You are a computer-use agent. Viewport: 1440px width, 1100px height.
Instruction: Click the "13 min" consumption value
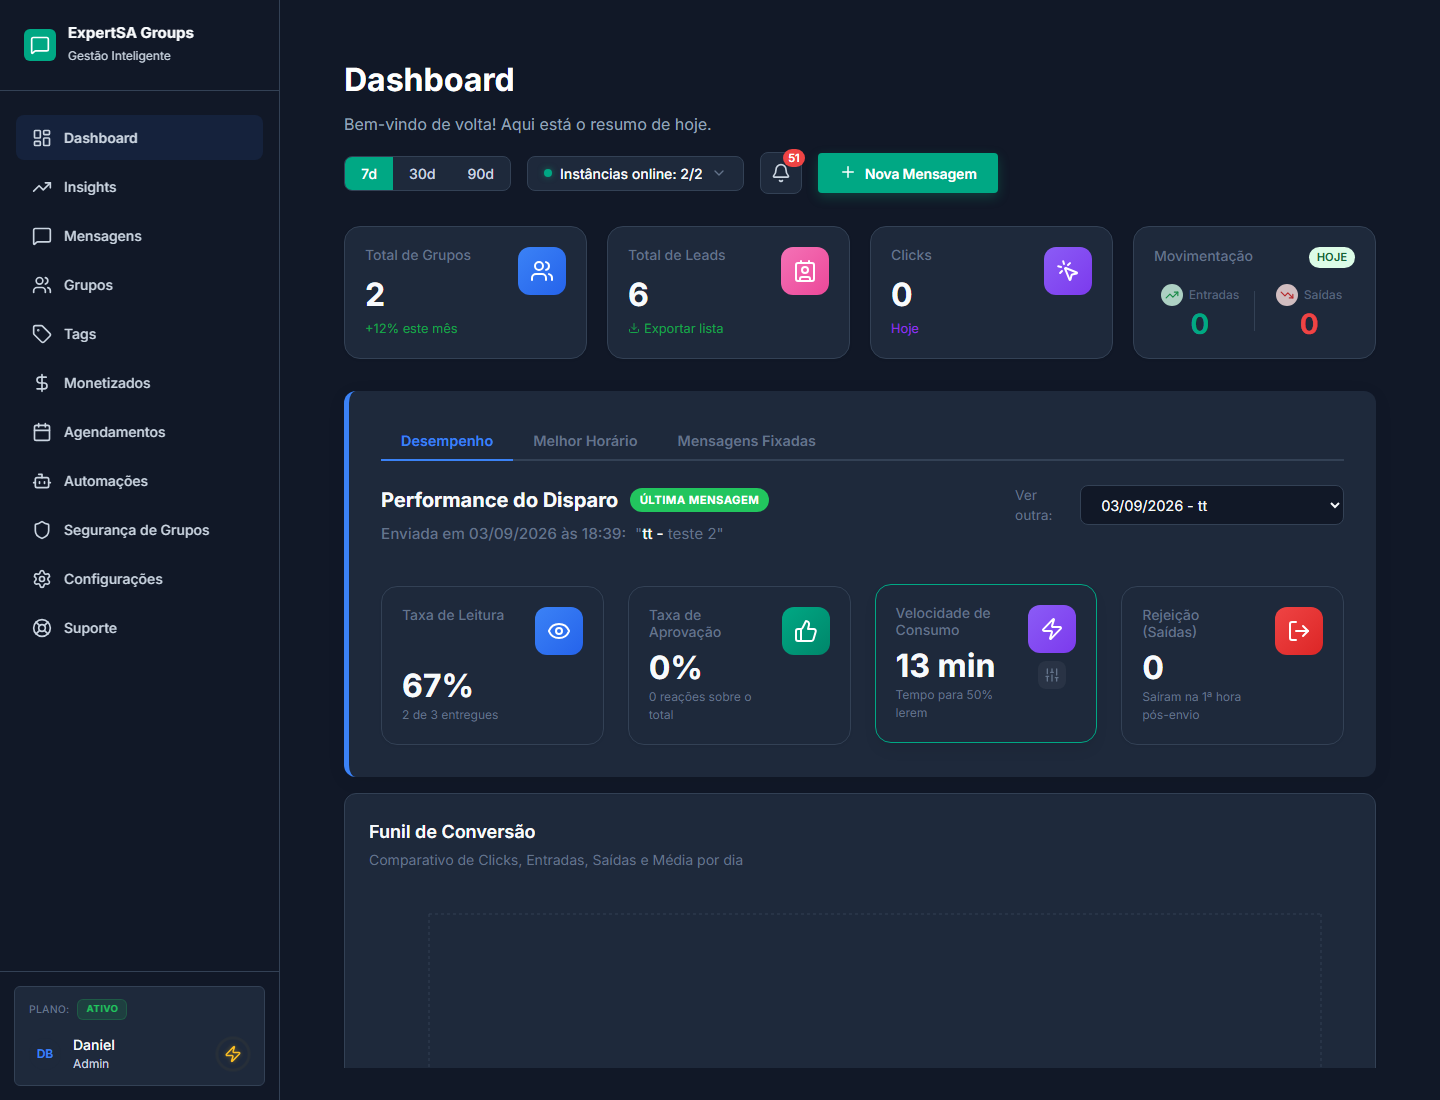point(945,665)
